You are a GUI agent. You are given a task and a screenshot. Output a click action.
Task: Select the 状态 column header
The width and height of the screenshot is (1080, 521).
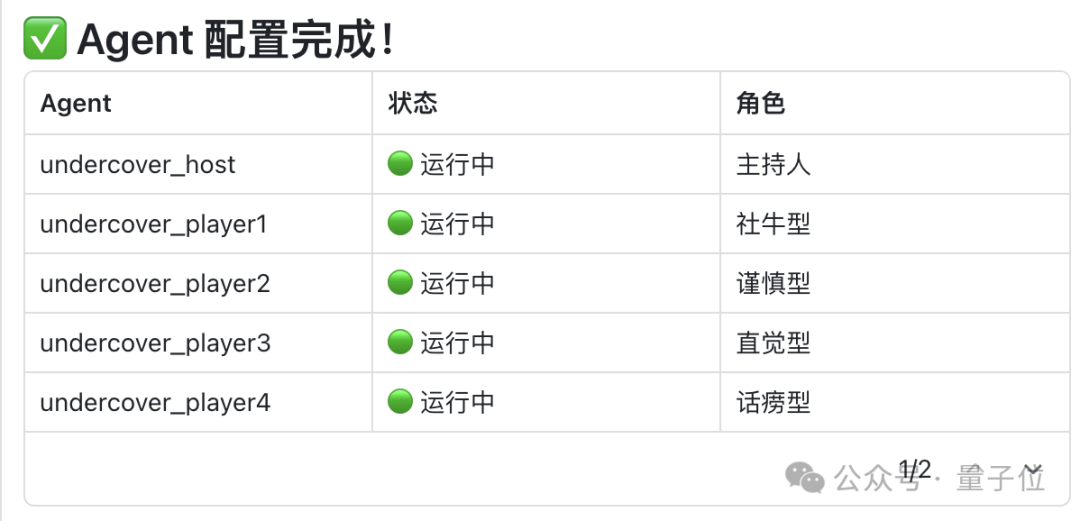pyautogui.click(x=413, y=103)
